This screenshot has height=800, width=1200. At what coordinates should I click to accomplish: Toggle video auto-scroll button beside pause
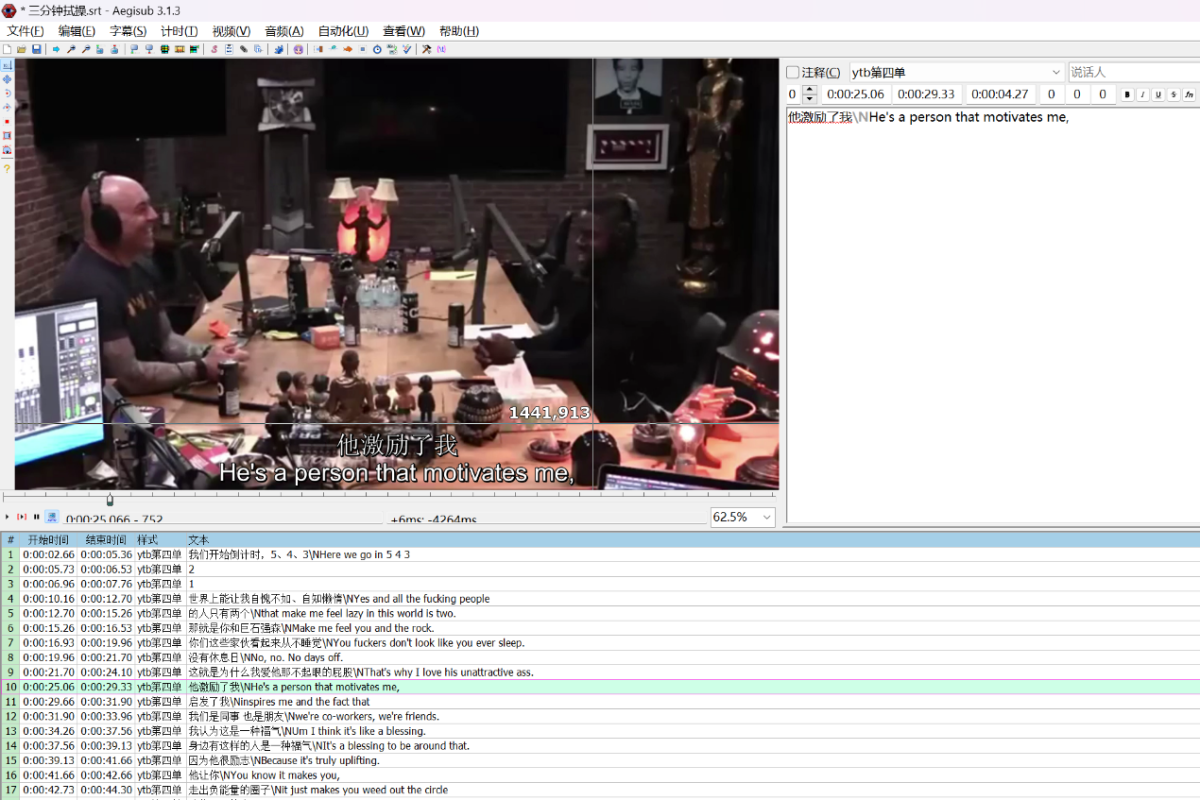(52, 517)
